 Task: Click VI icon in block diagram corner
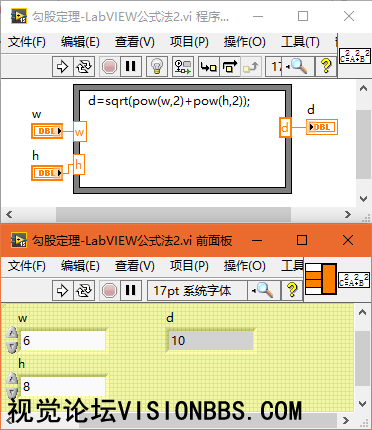[x=355, y=56]
